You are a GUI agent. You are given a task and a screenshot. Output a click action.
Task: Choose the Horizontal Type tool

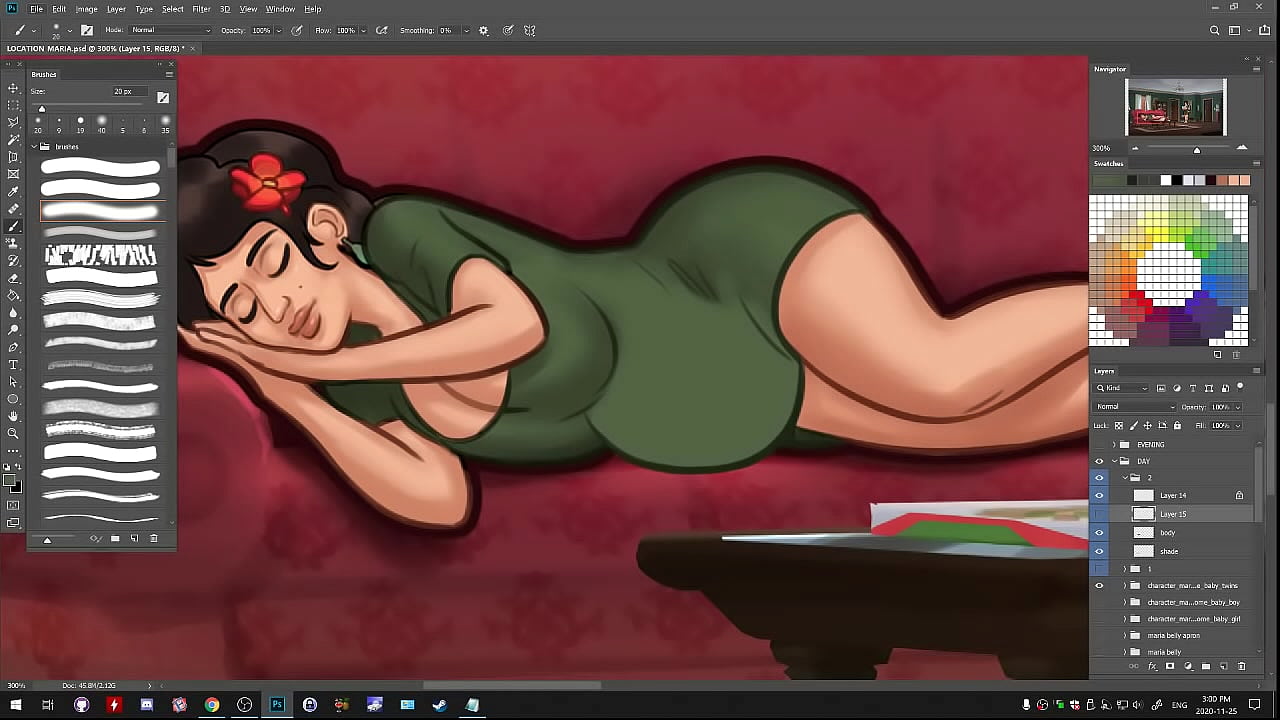[x=13, y=364]
